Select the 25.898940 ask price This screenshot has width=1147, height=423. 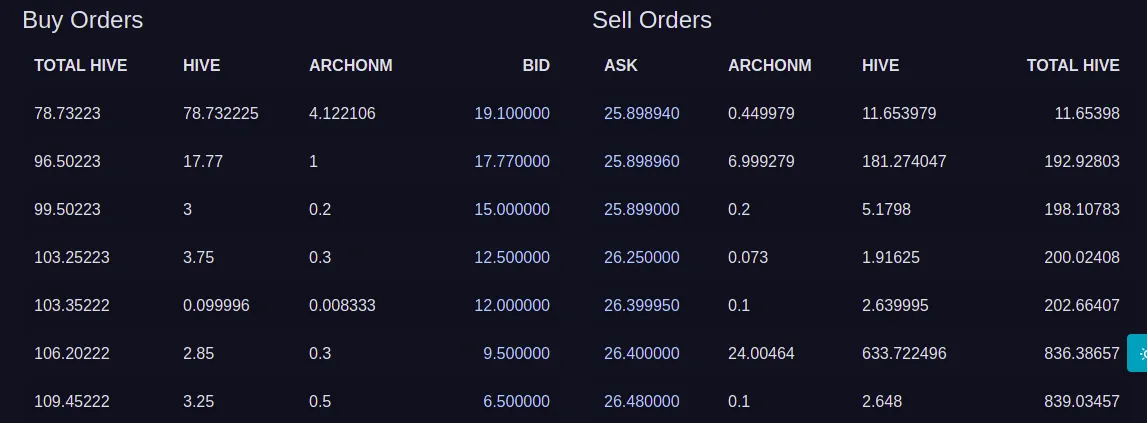[642, 113]
